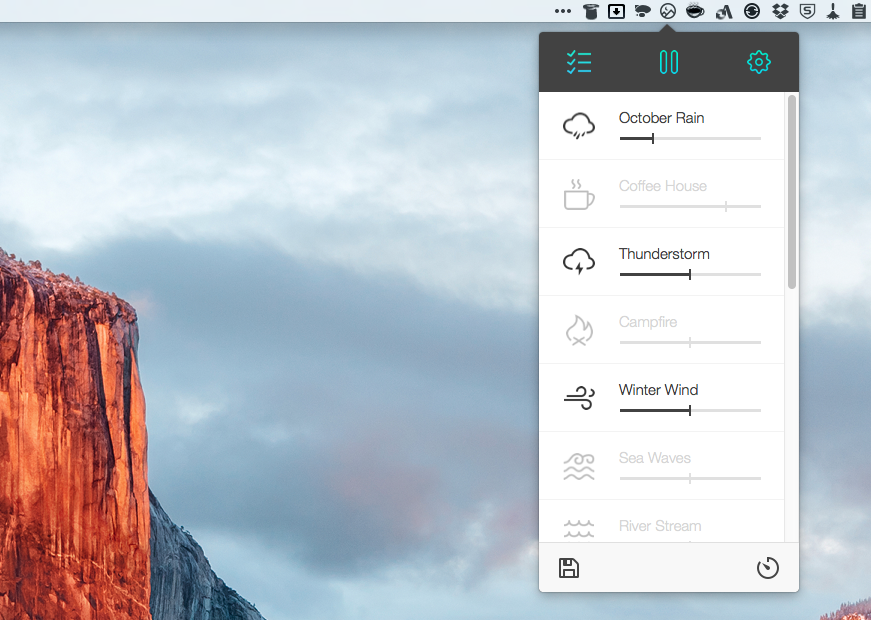Screen dimensions: 871x620
Task: Enable River Stream with its ripple icon
Action: [x=579, y=528]
